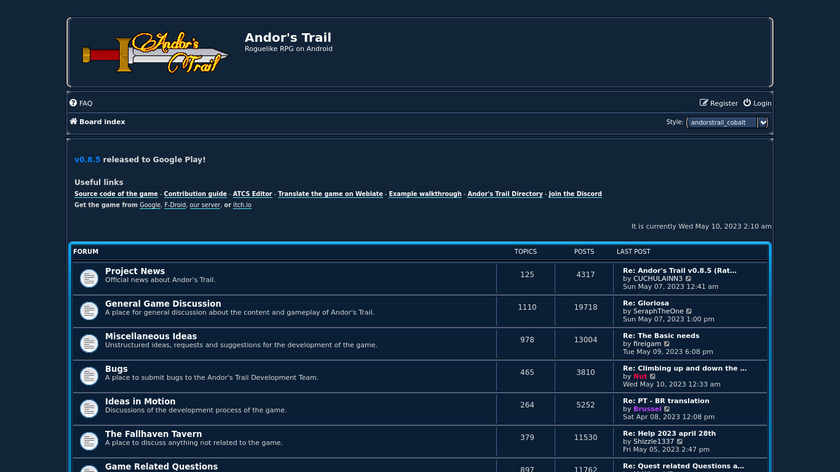The width and height of the screenshot is (840, 472).
Task: Click the Andor's Trail sword logo
Action: pyautogui.click(x=155, y=52)
